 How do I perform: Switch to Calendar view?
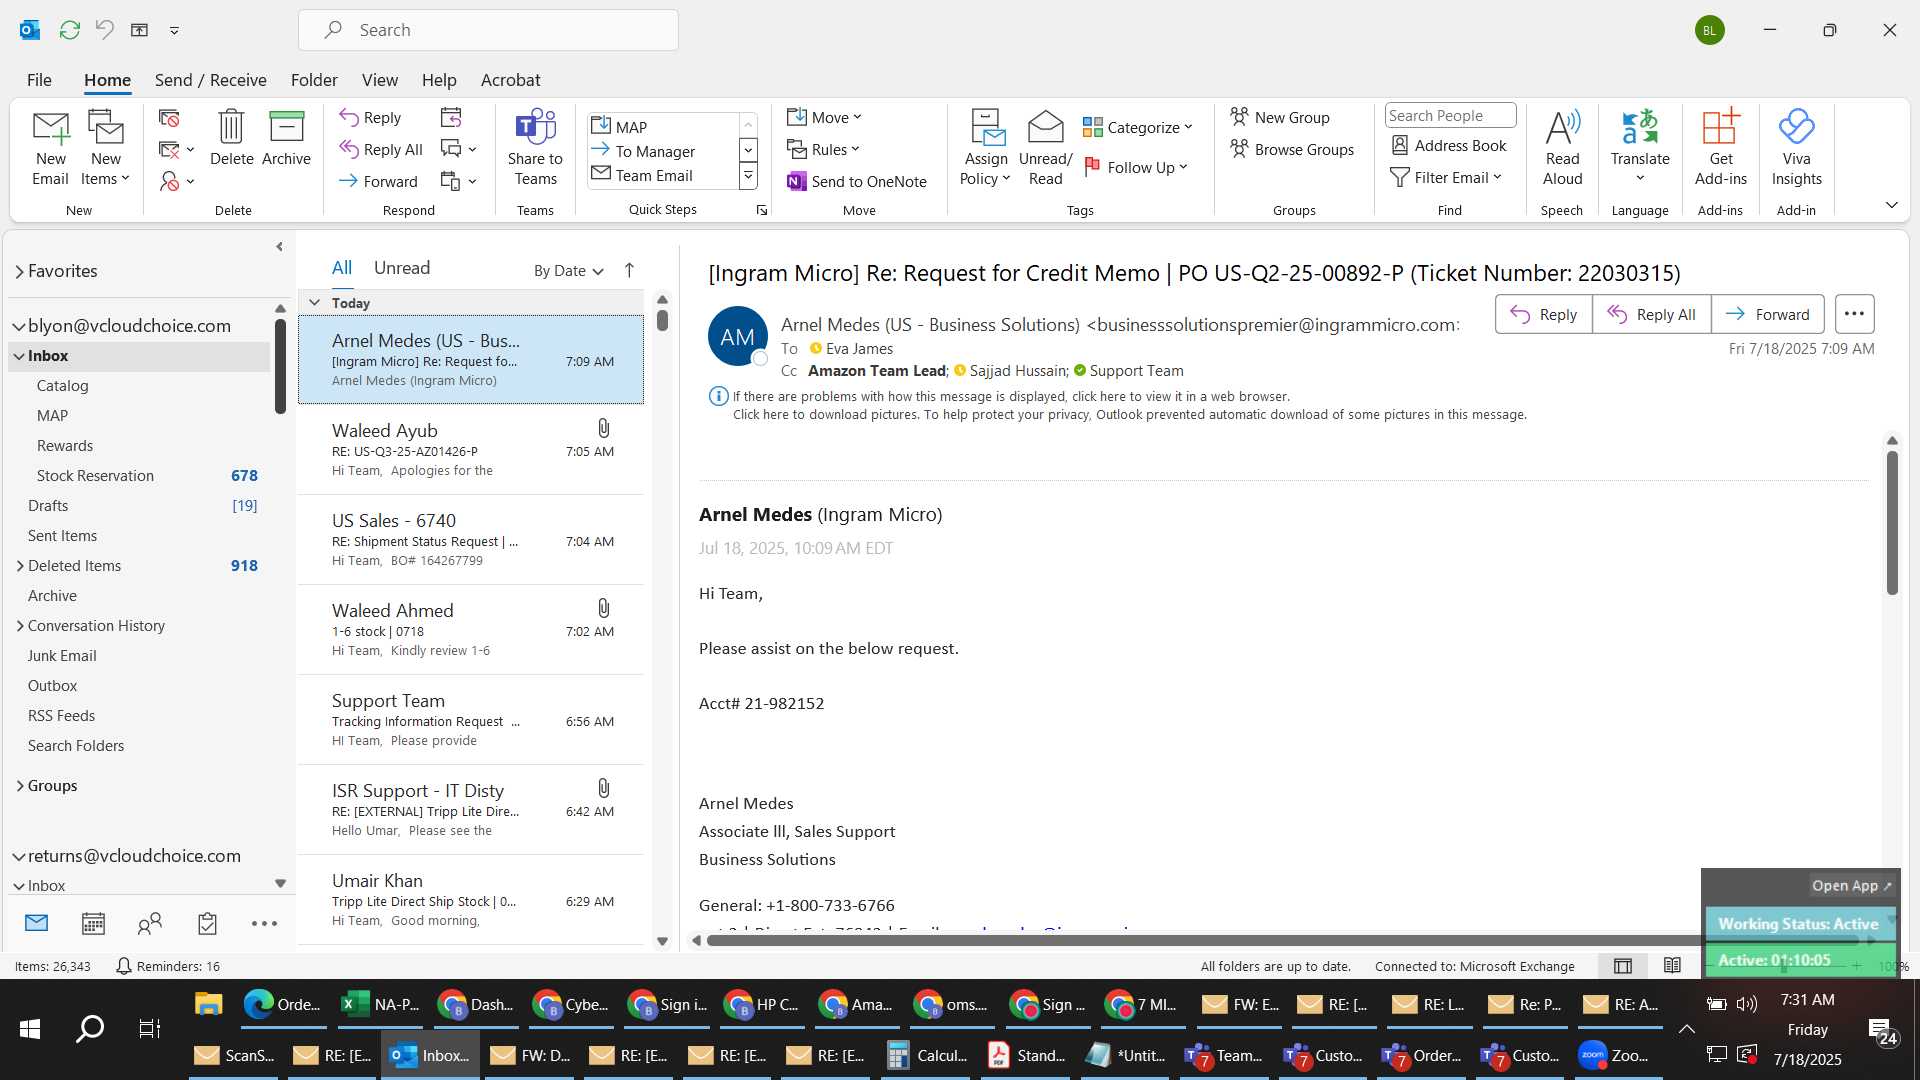(93, 923)
